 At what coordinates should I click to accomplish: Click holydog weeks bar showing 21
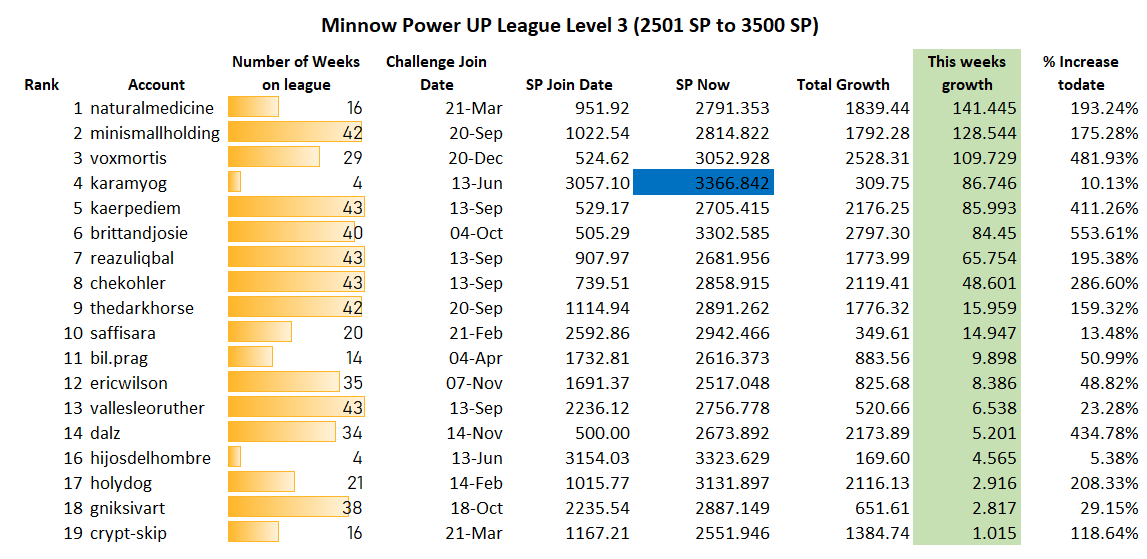(x=261, y=482)
